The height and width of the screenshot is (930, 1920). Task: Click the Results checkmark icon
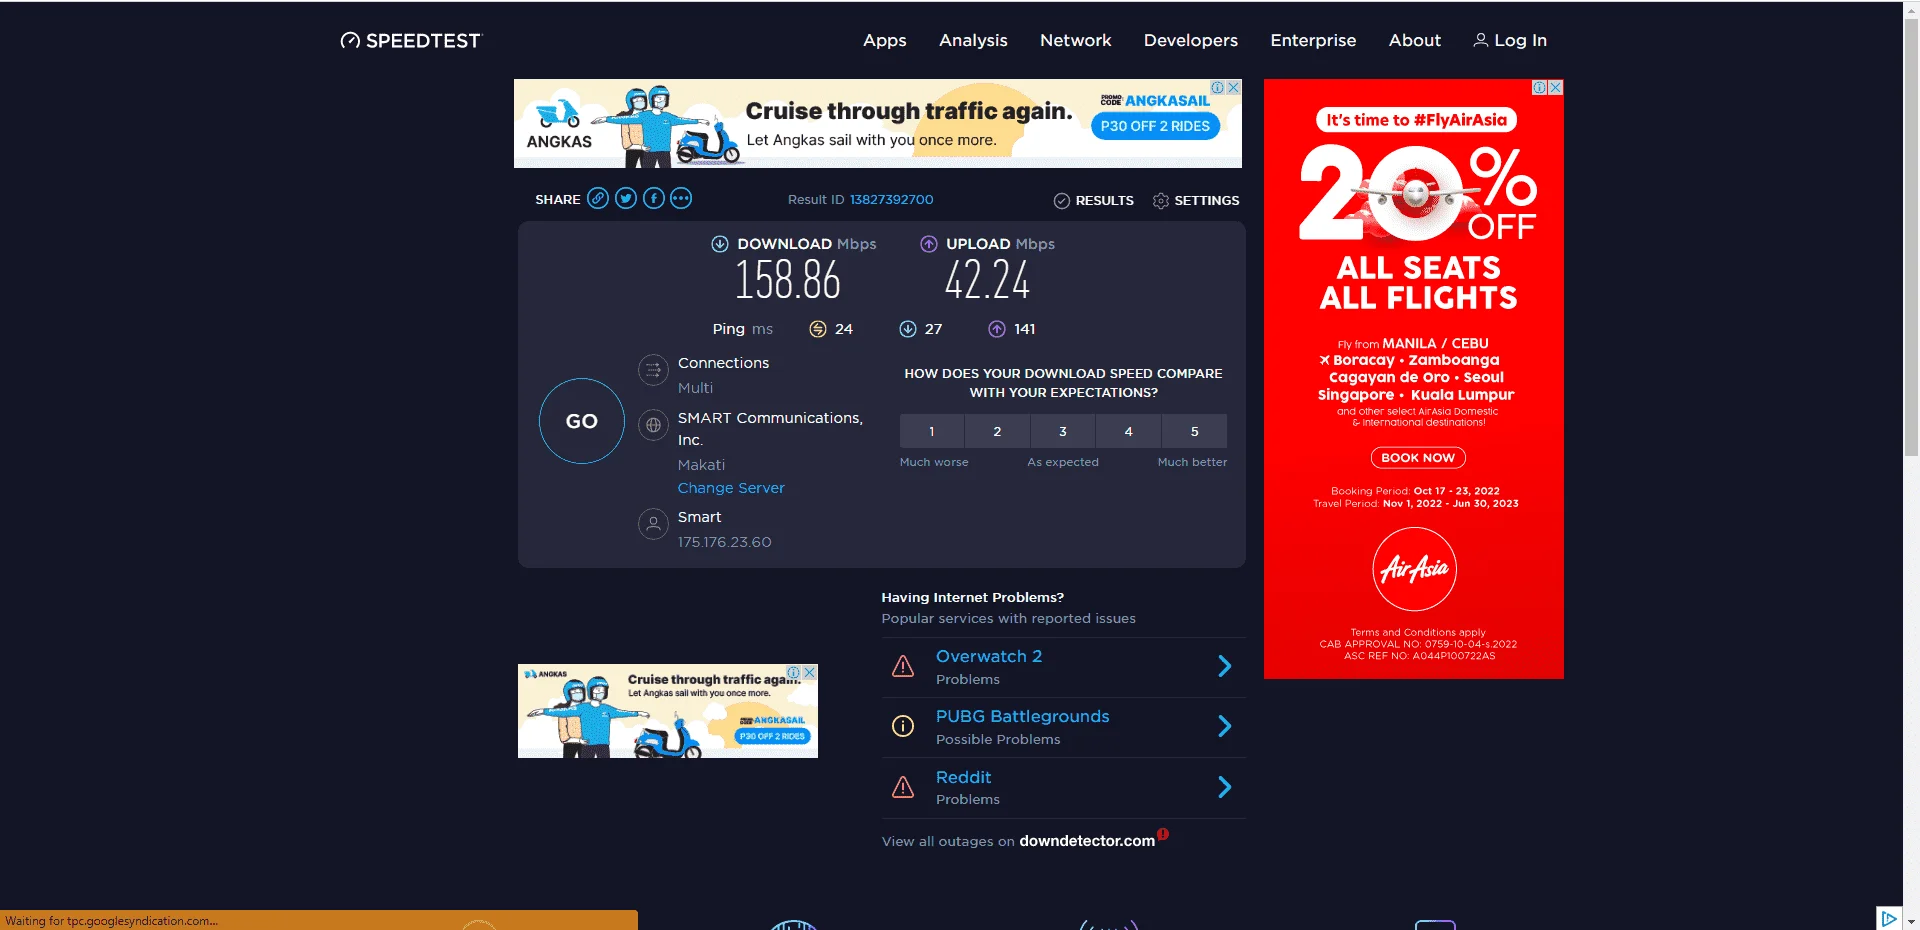click(x=1062, y=201)
